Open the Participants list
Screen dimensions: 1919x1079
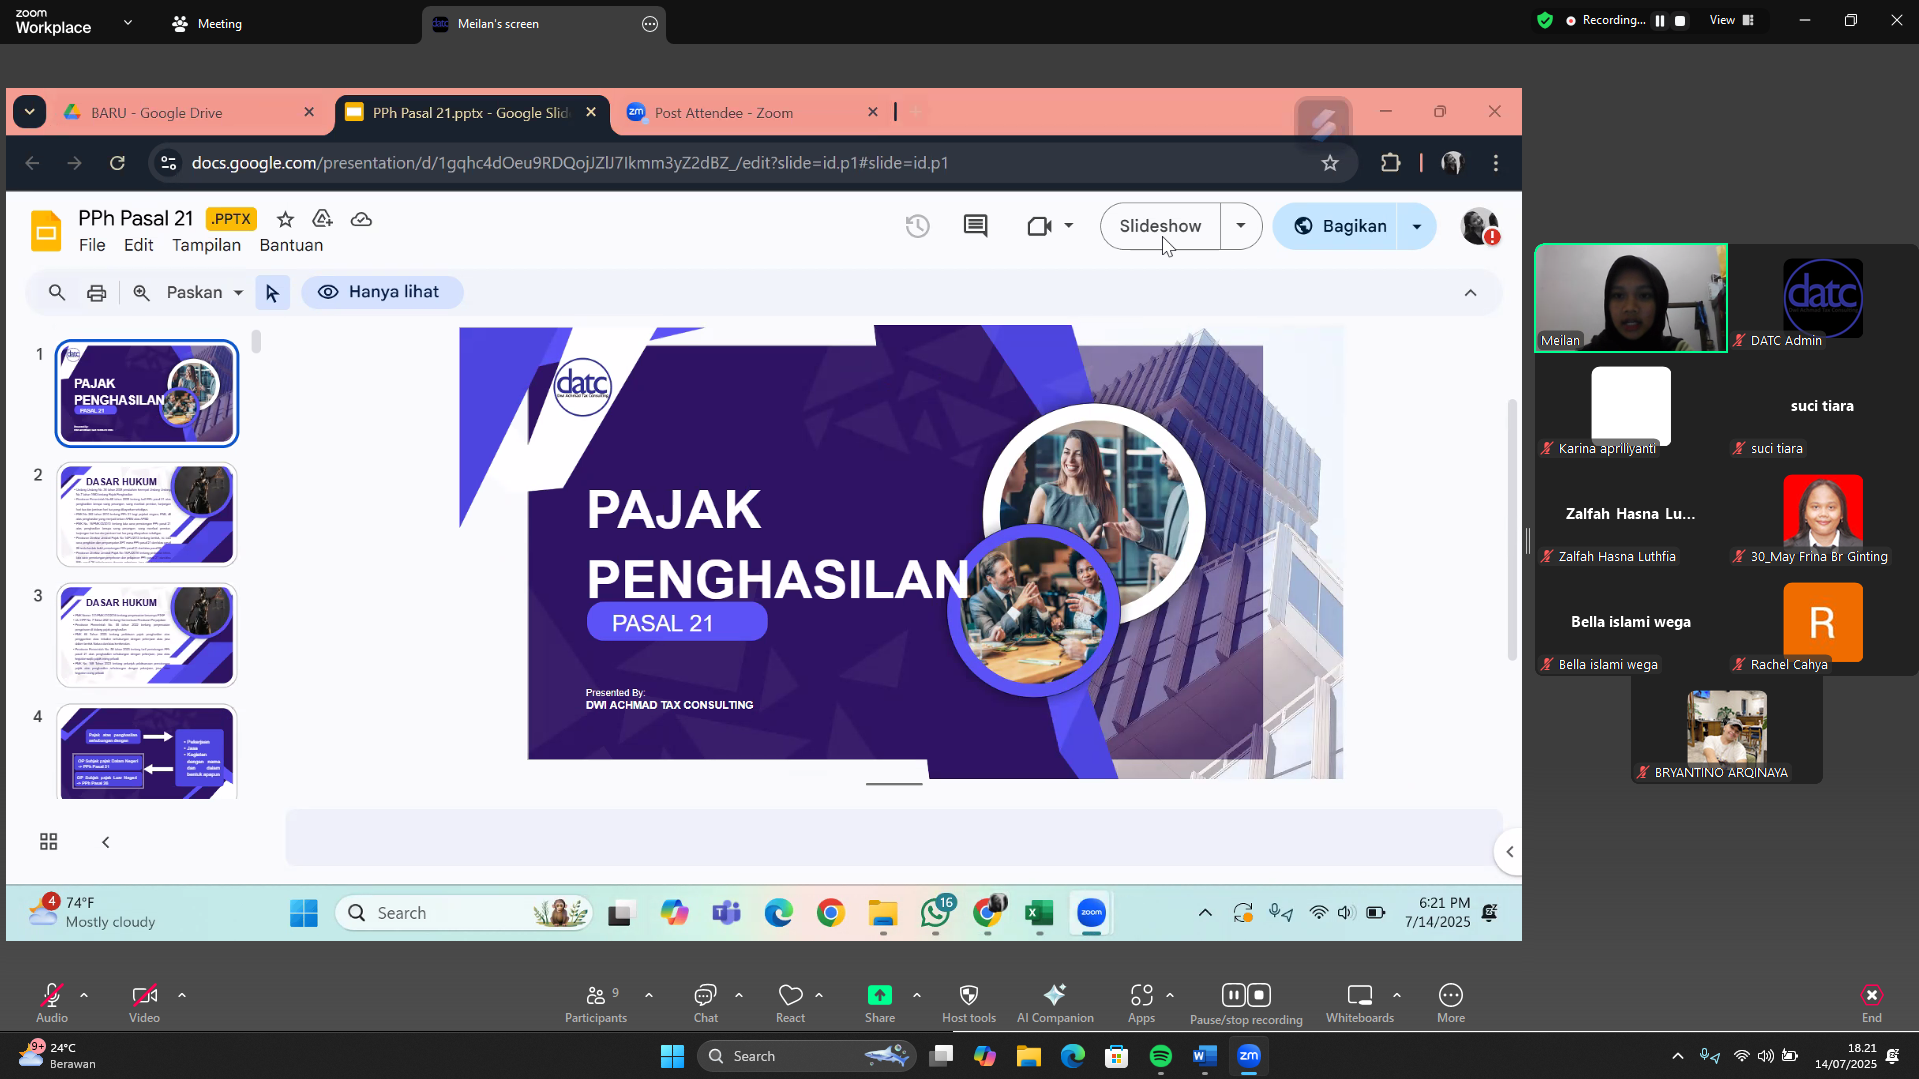coord(596,1002)
